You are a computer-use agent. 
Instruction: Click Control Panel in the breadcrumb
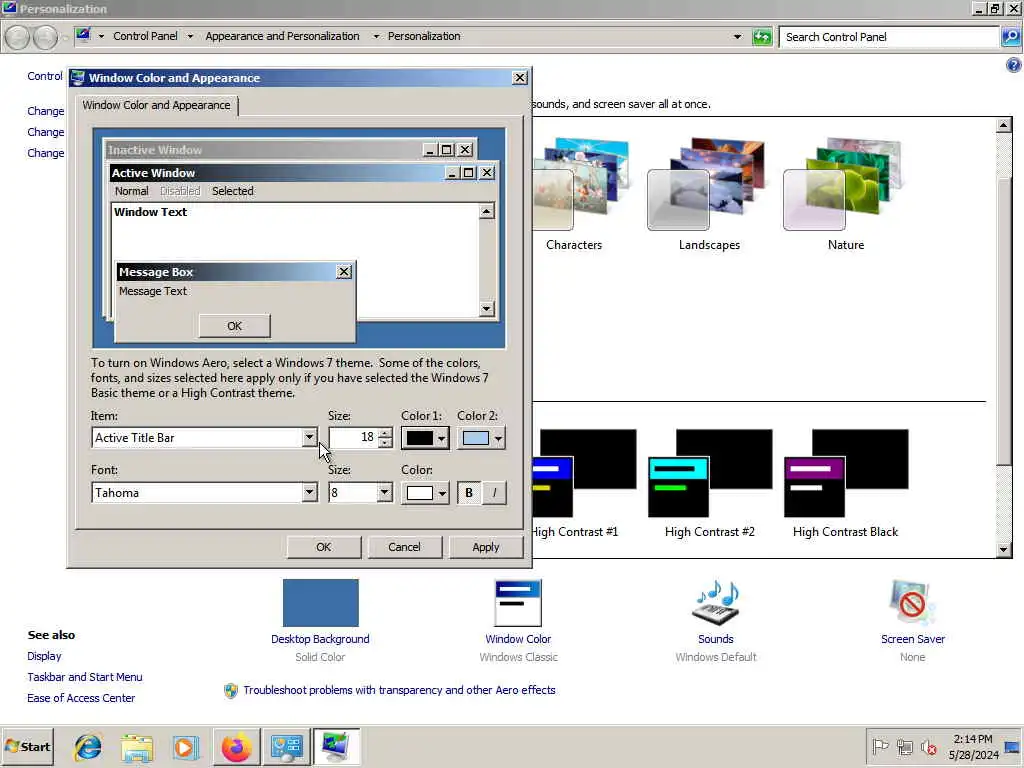click(x=145, y=37)
